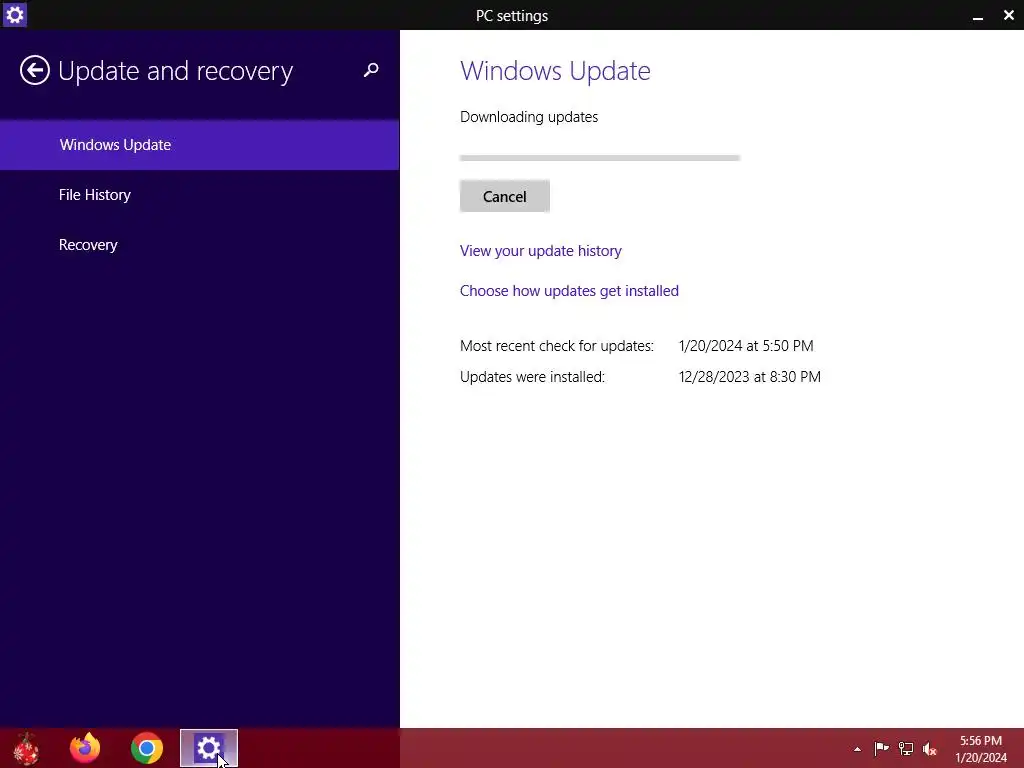Cancel the updates download

pos(505,196)
